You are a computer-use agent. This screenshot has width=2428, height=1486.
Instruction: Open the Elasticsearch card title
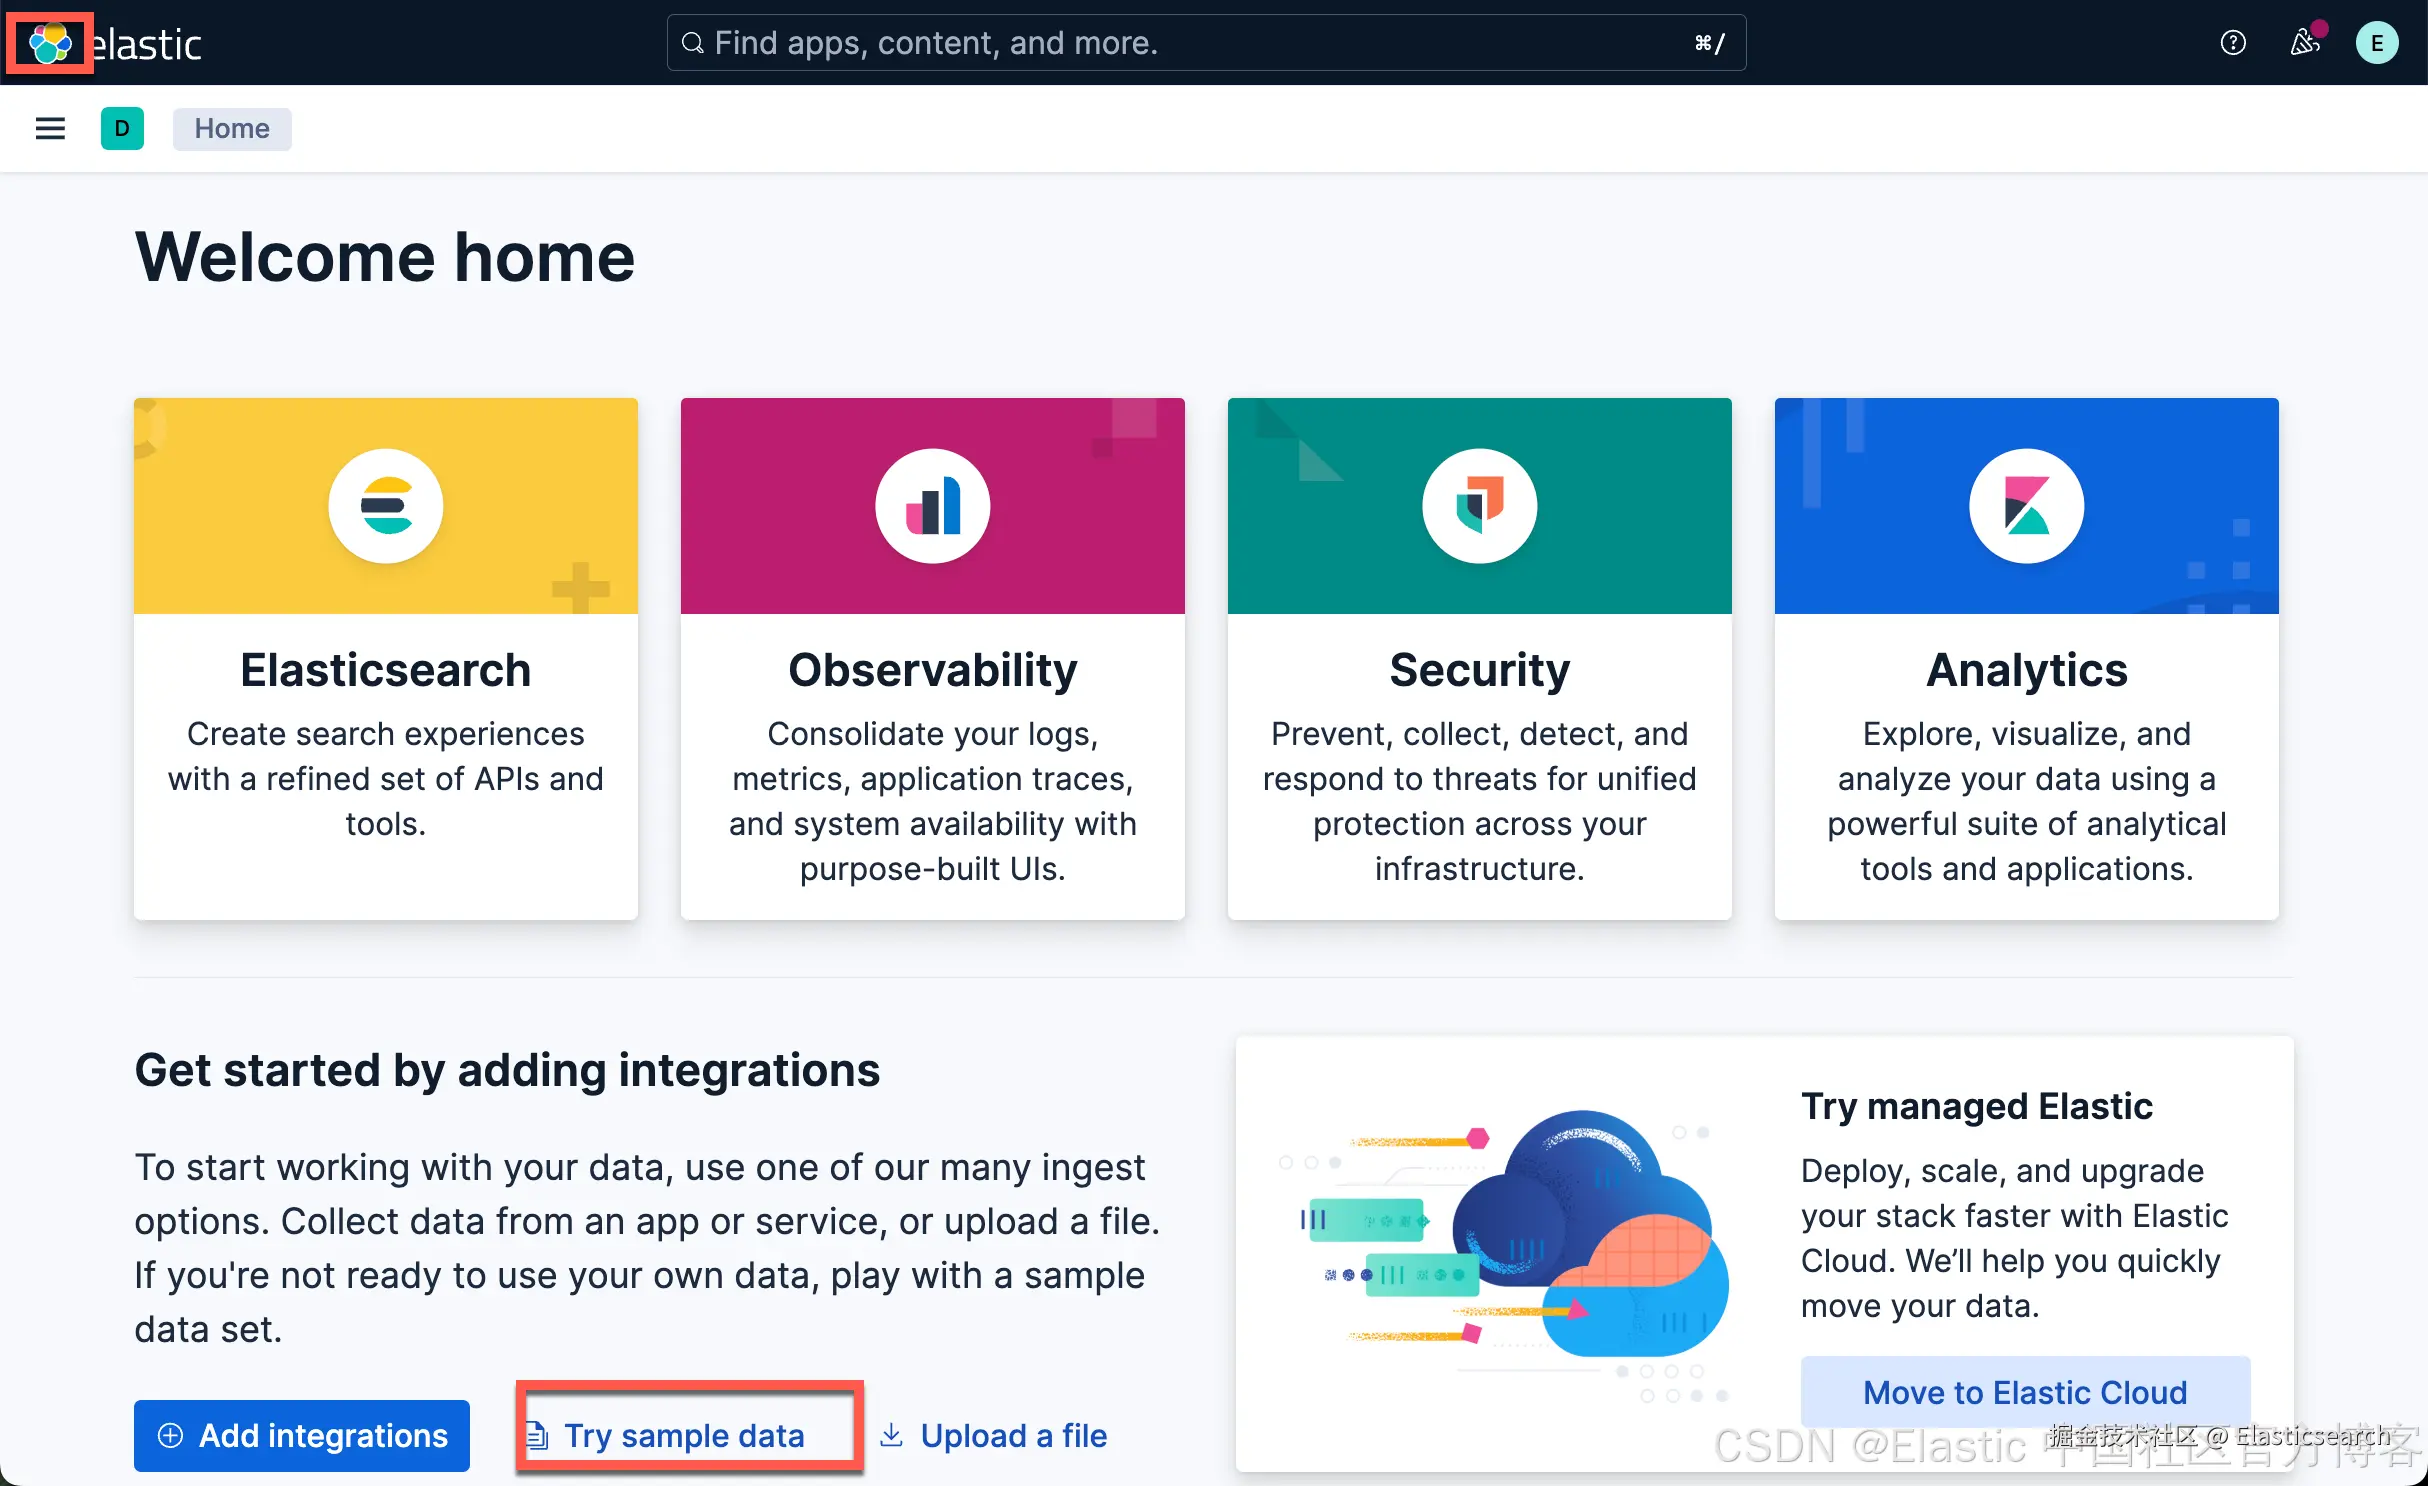point(386,670)
